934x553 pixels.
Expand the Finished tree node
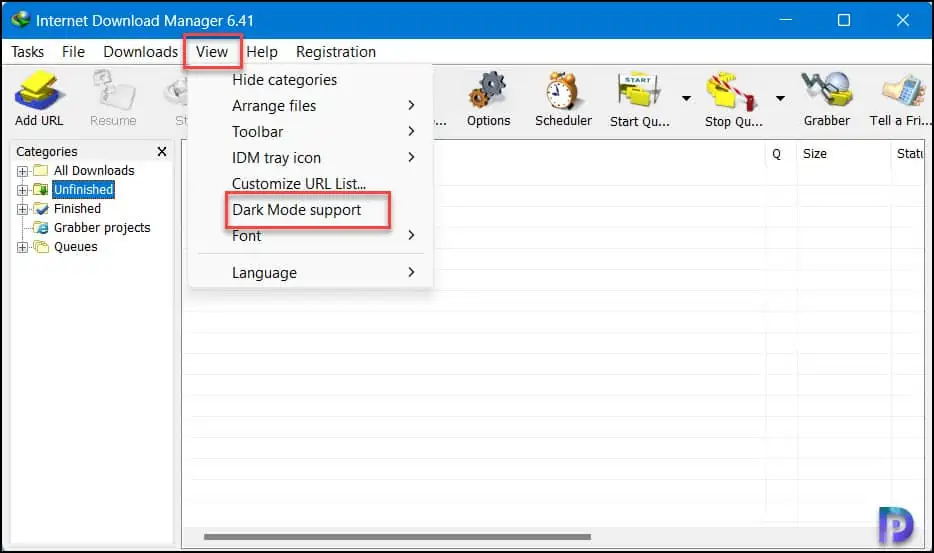click(x=23, y=209)
